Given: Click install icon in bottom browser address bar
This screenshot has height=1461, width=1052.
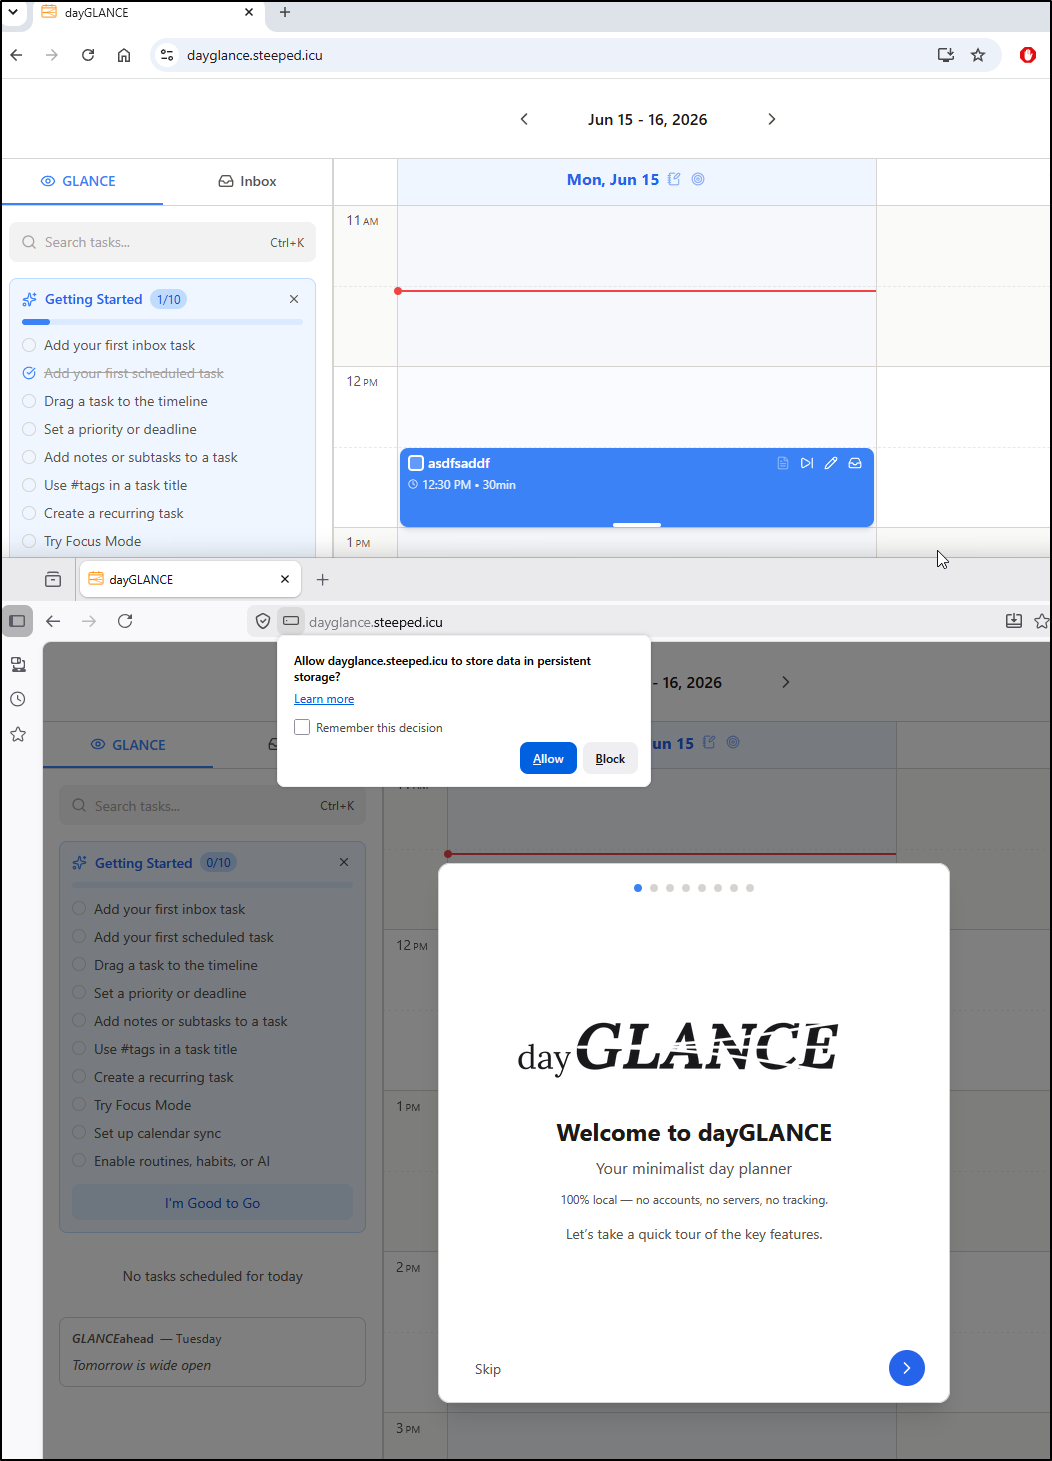Looking at the screenshot, I should (x=1014, y=621).
